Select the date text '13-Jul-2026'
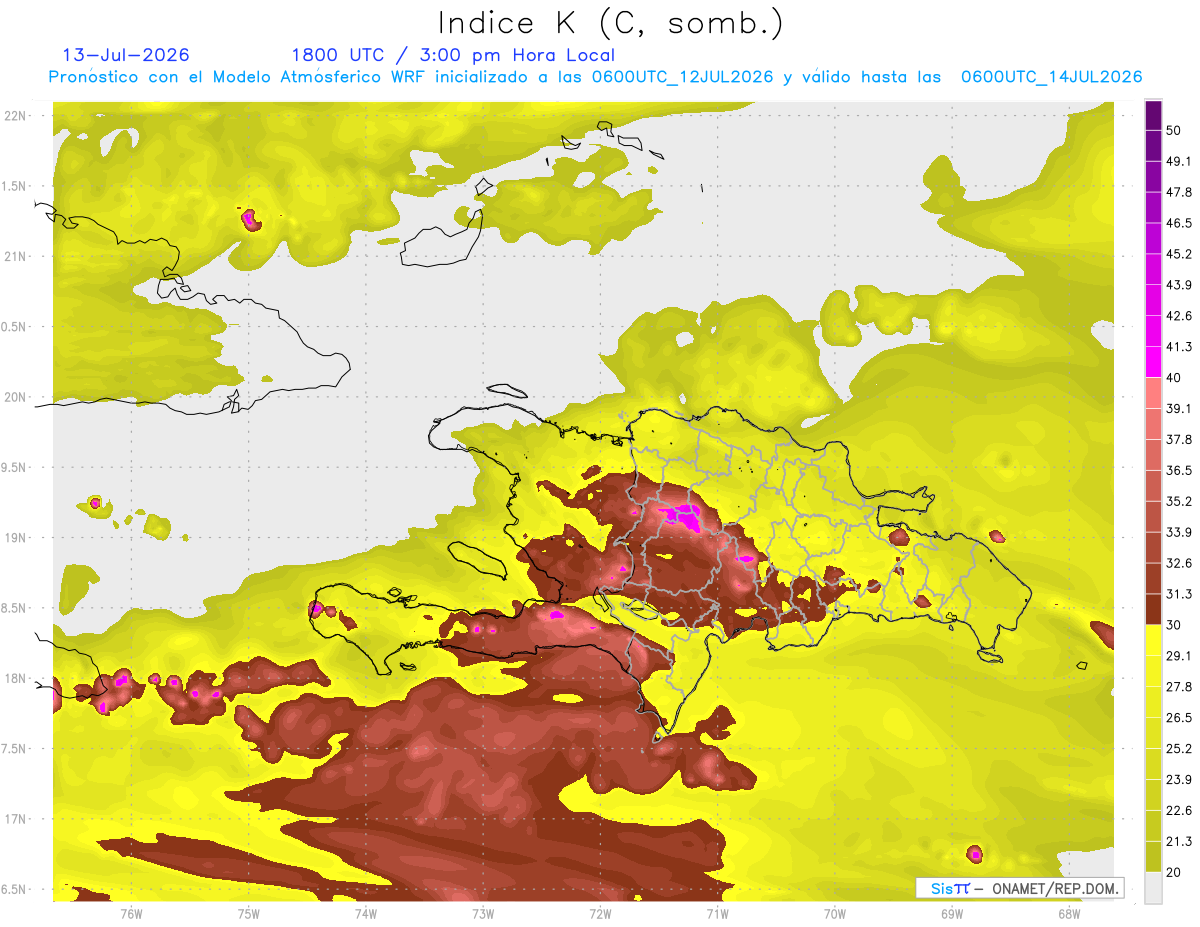Screen dimensions: 1200x927 (x=126, y=55)
